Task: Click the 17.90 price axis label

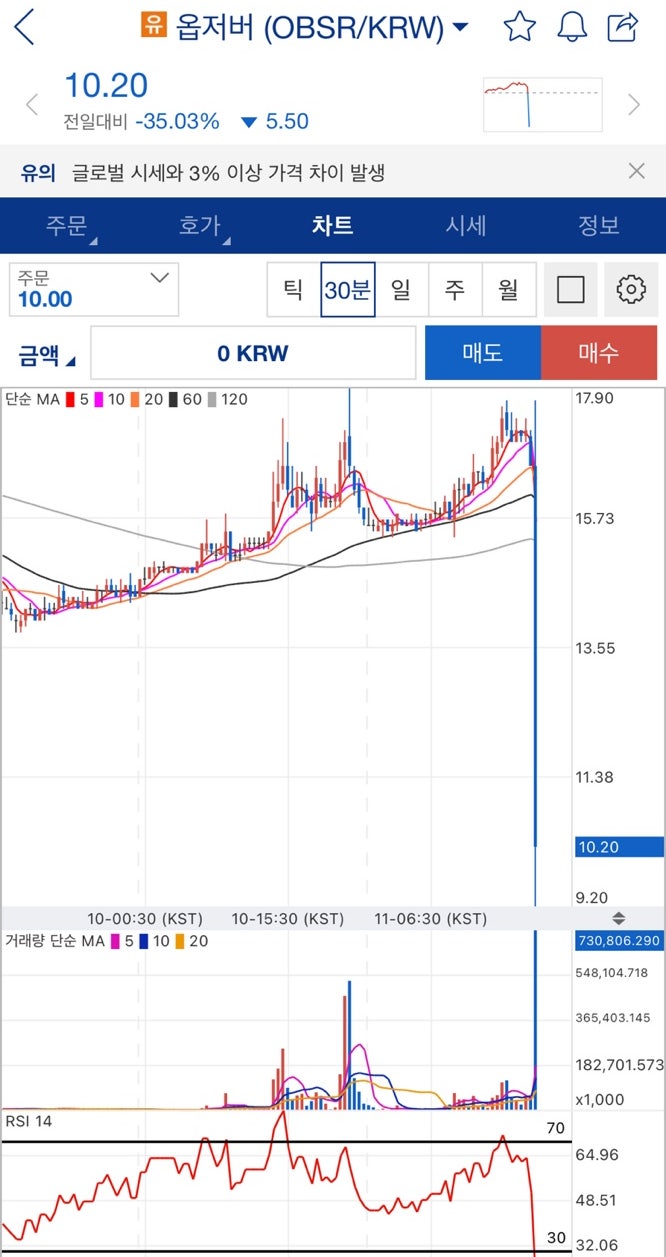Action: (596, 398)
